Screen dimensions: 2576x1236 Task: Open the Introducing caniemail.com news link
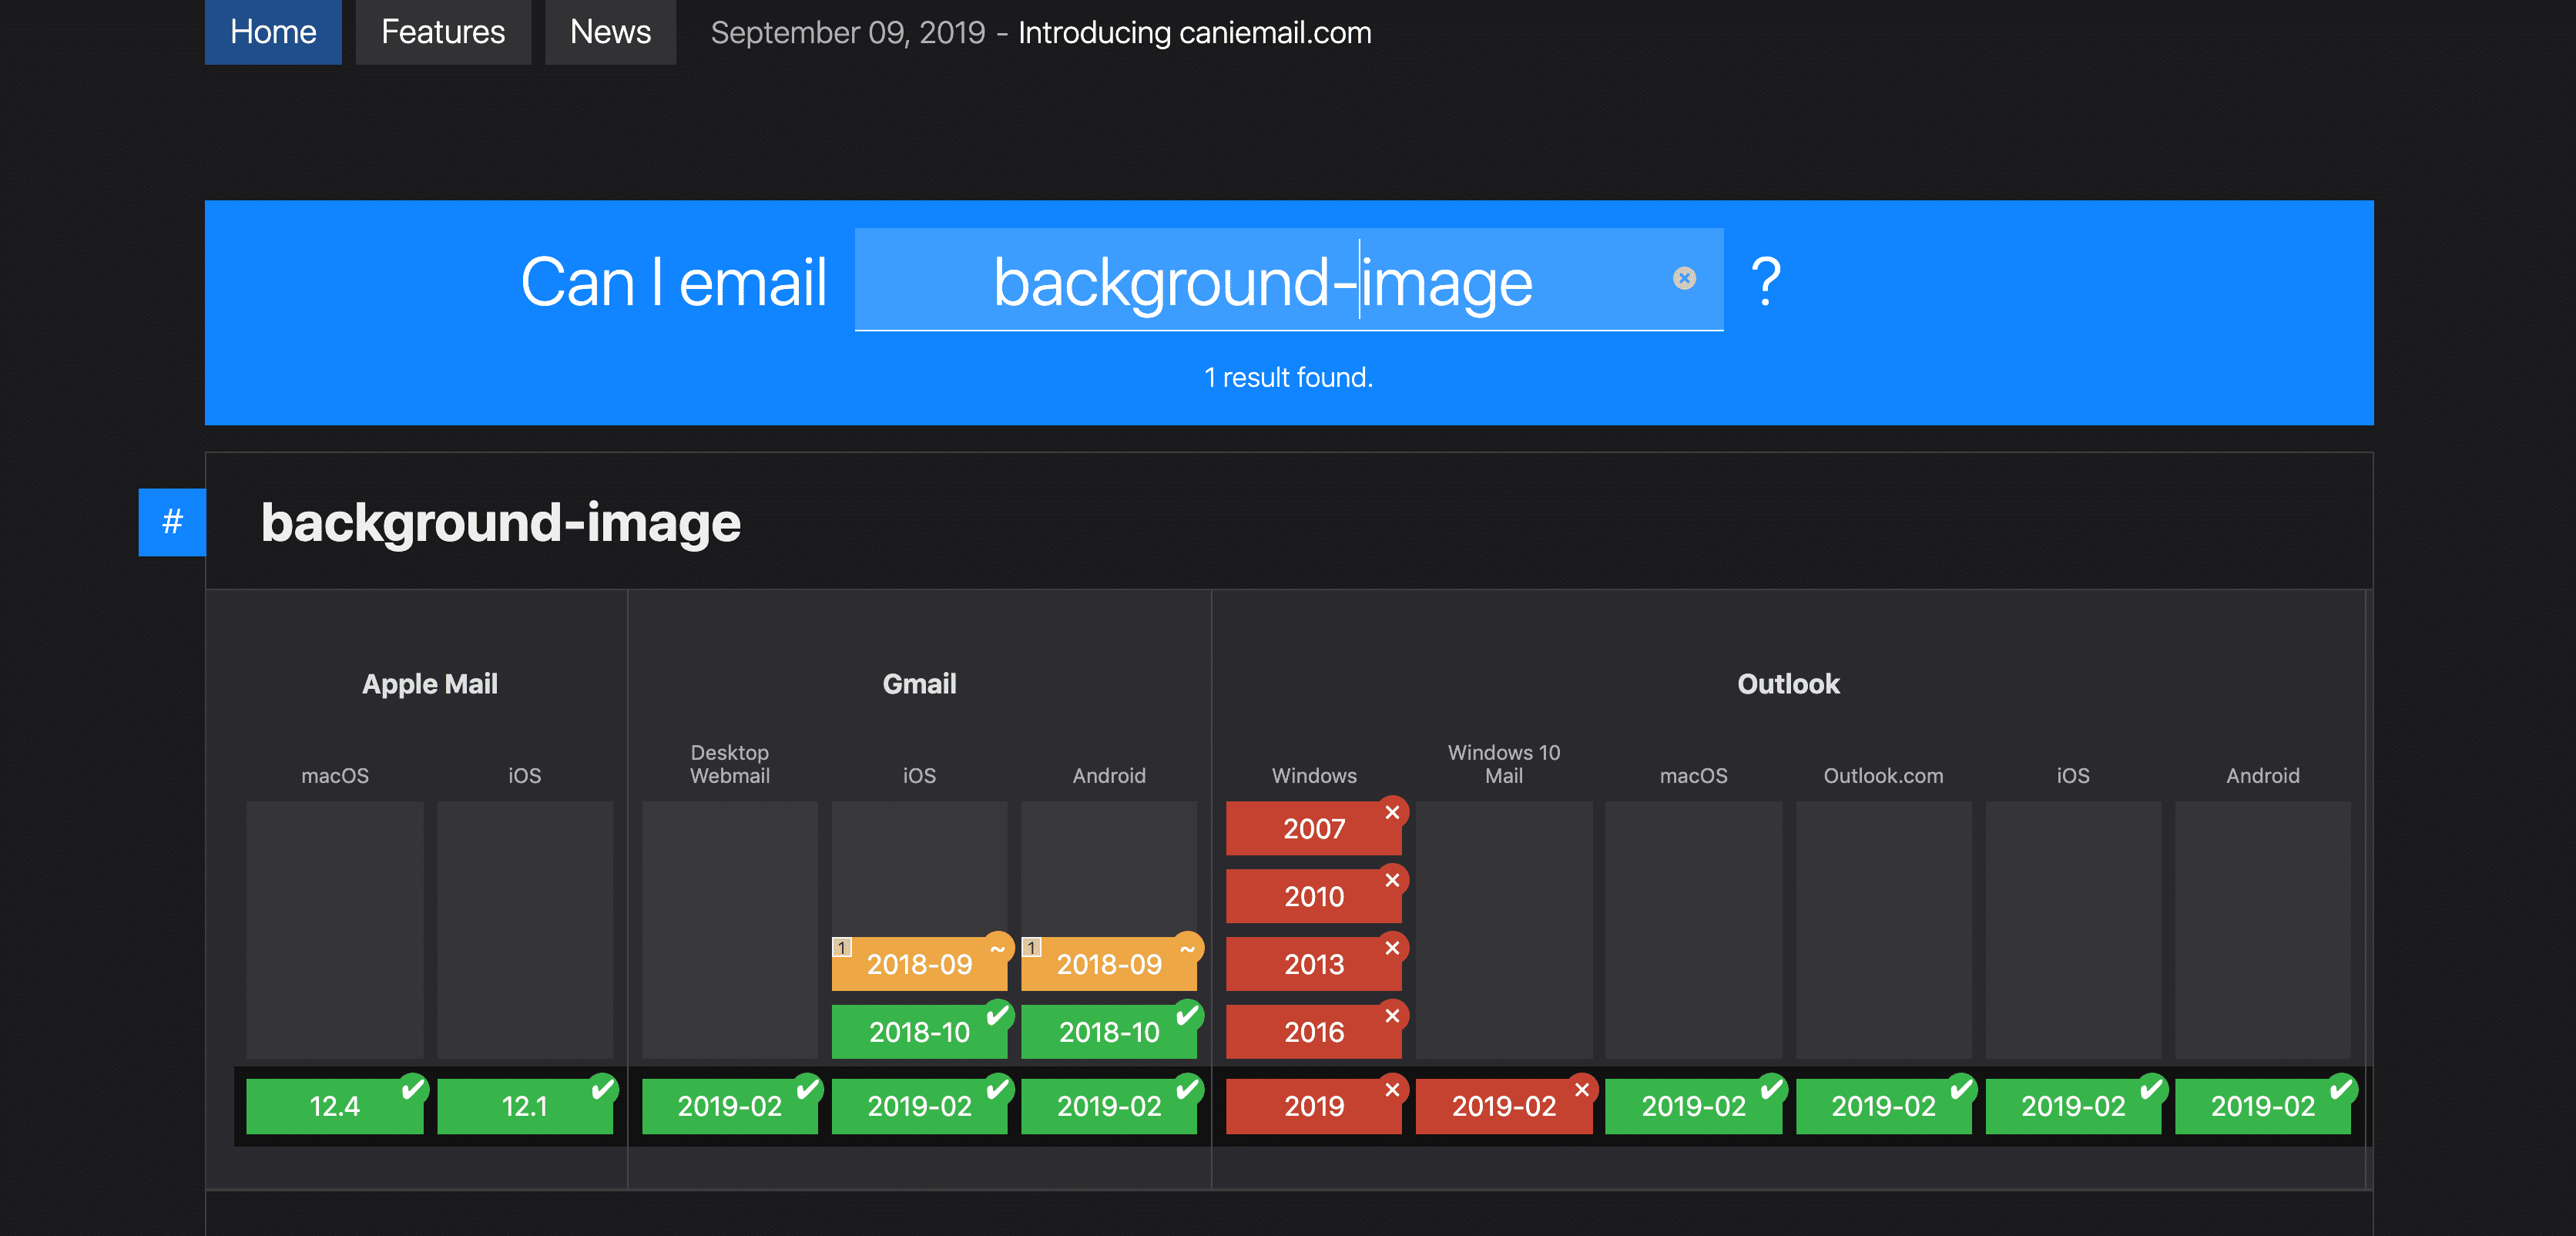(x=1194, y=33)
